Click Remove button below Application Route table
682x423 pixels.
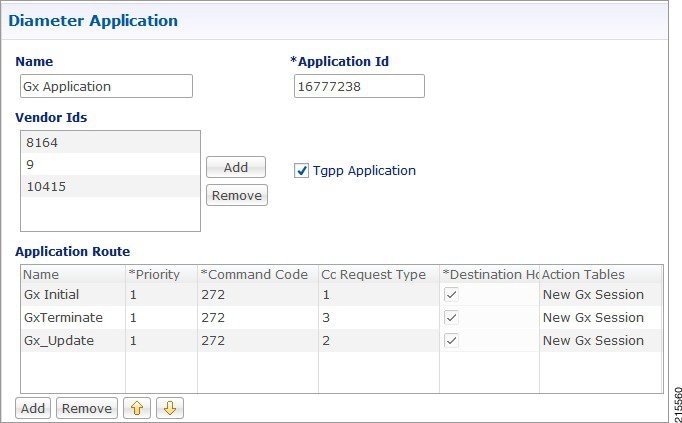[x=87, y=408]
